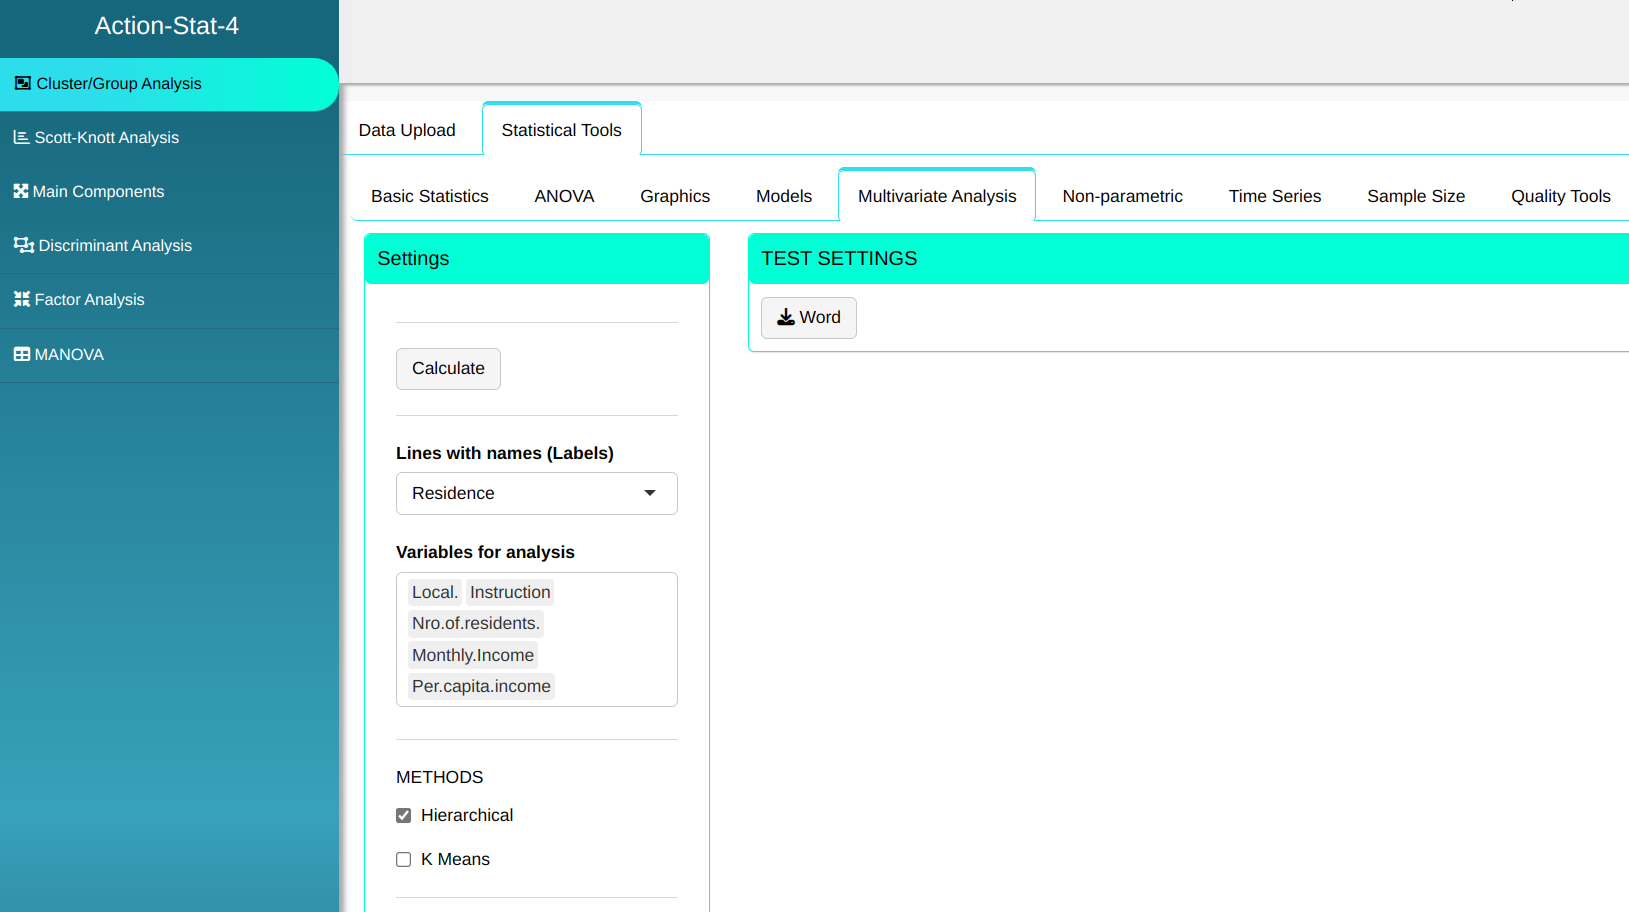Screen dimensions: 1629x912
Task: Click the Cluster/Group Analysis sidebar icon
Action: click(22, 84)
